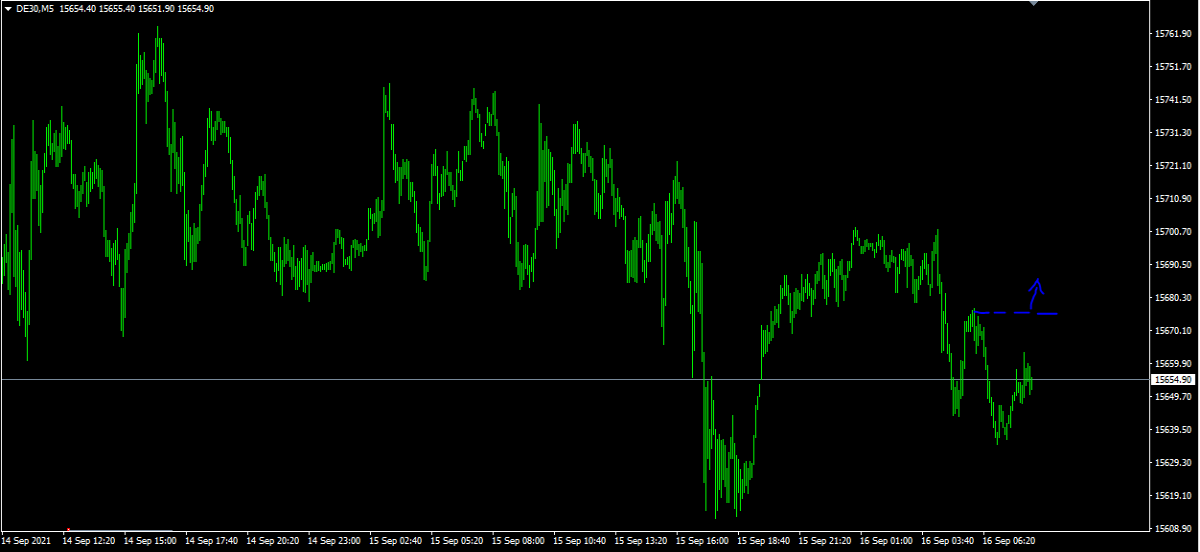Image resolution: width=1200 pixels, height=552 pixels.
Task: Click the 15 Sep 16:00 time label
Action: (x=702, y=541)
